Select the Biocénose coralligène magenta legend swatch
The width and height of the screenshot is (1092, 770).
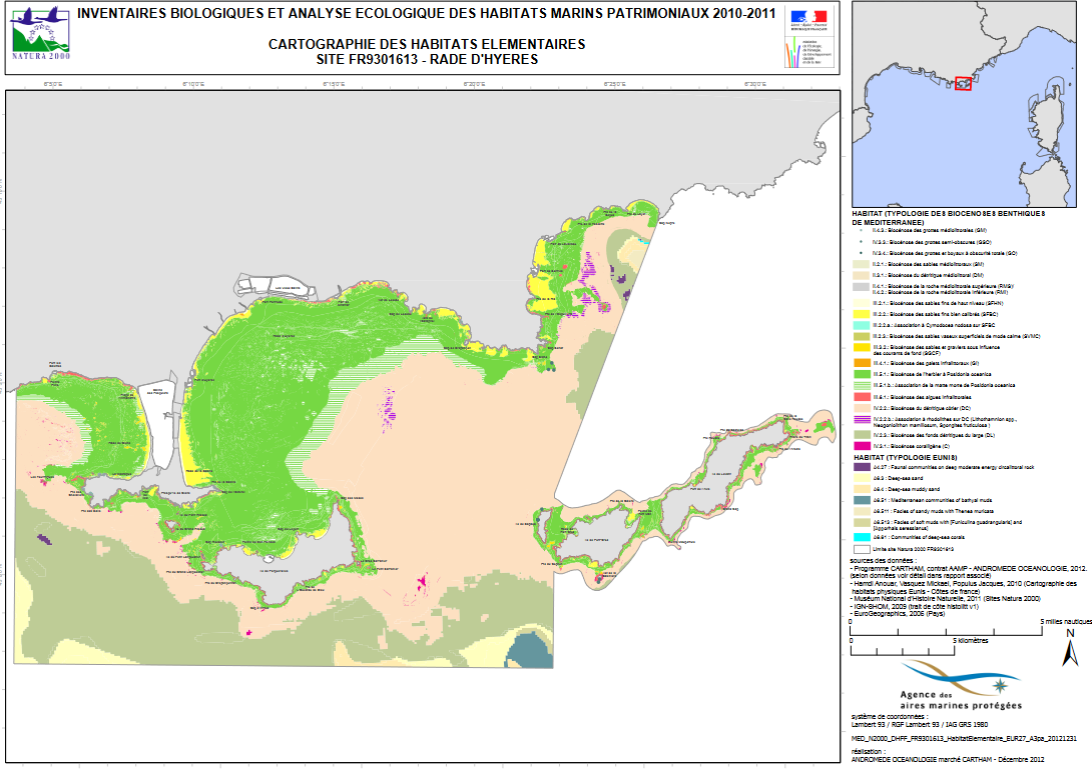click(860, 444)
